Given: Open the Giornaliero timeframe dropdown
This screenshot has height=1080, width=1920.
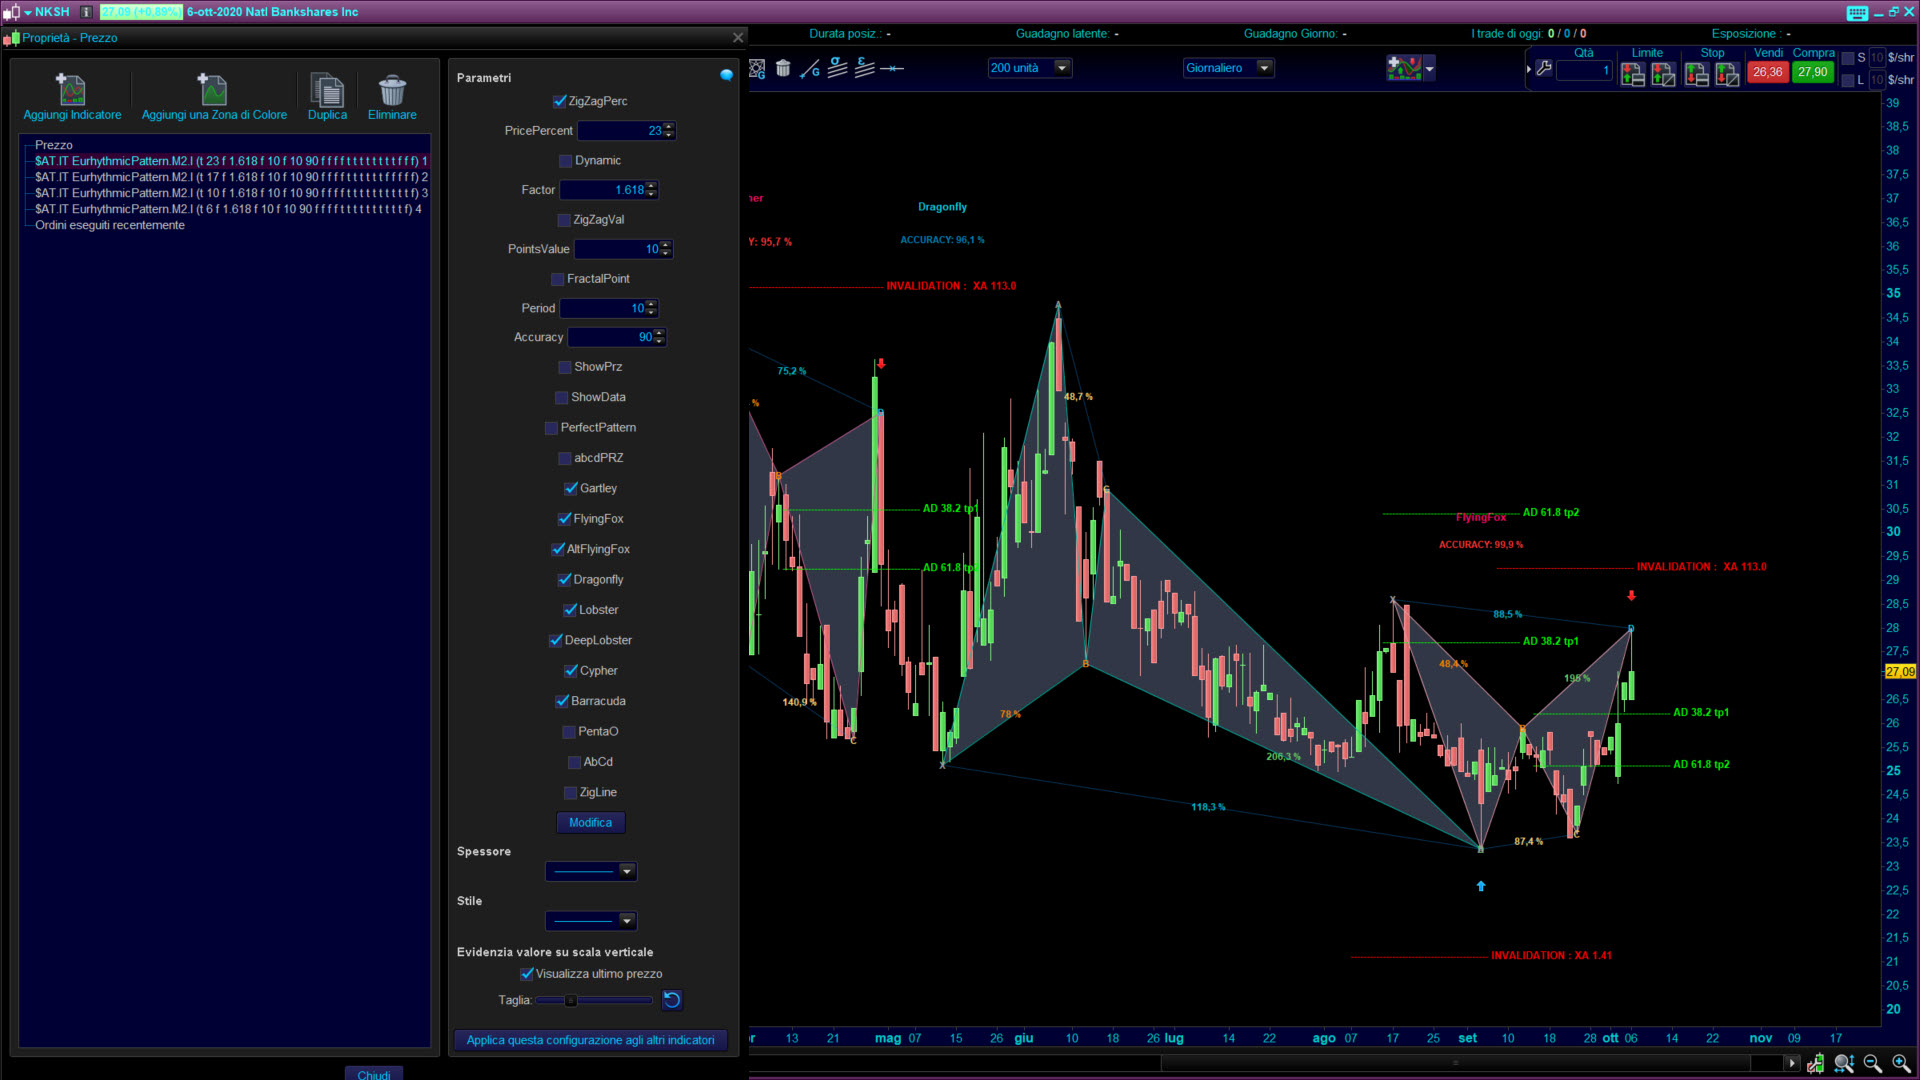Looking at the screenshot, I should coord(1264,68).
